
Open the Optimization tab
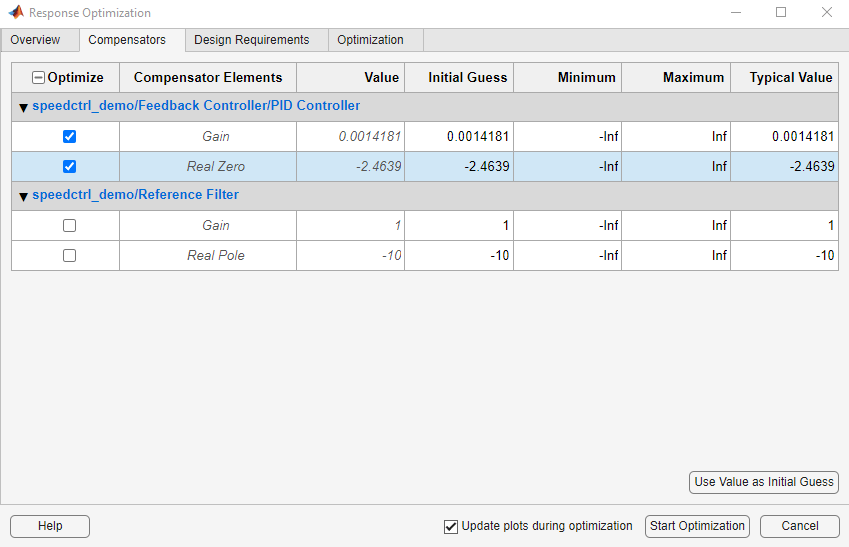point(370,40)
